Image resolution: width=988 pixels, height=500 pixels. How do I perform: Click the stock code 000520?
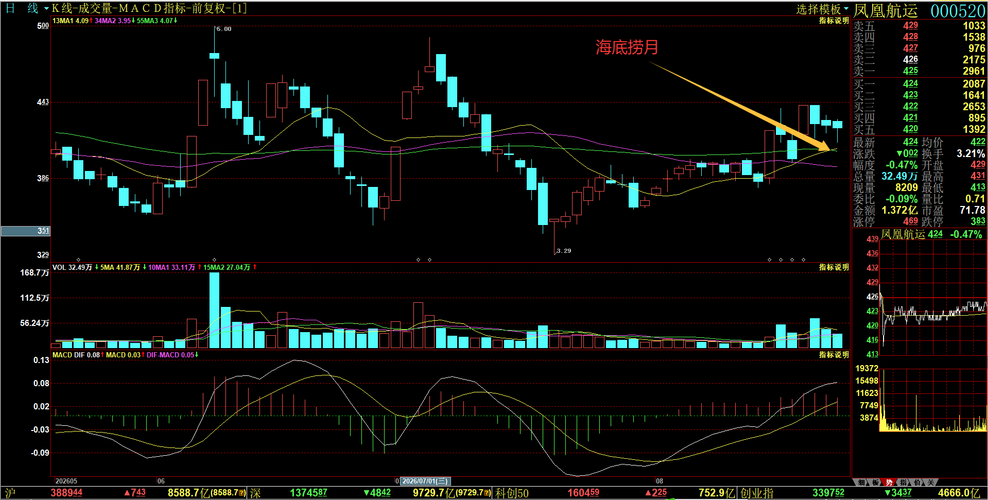point(958,10)
